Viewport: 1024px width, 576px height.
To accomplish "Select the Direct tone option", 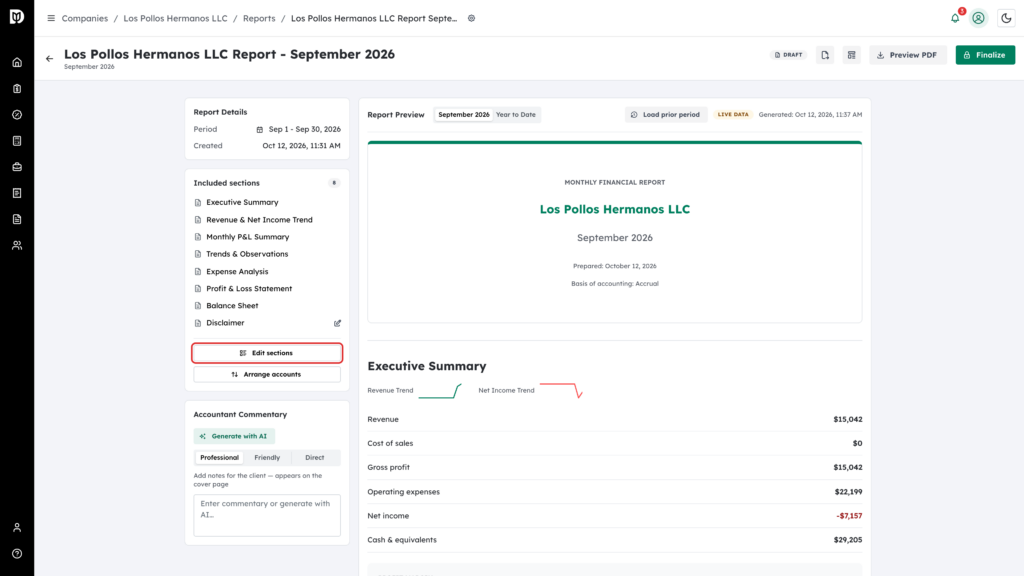I will coord(315,458).
